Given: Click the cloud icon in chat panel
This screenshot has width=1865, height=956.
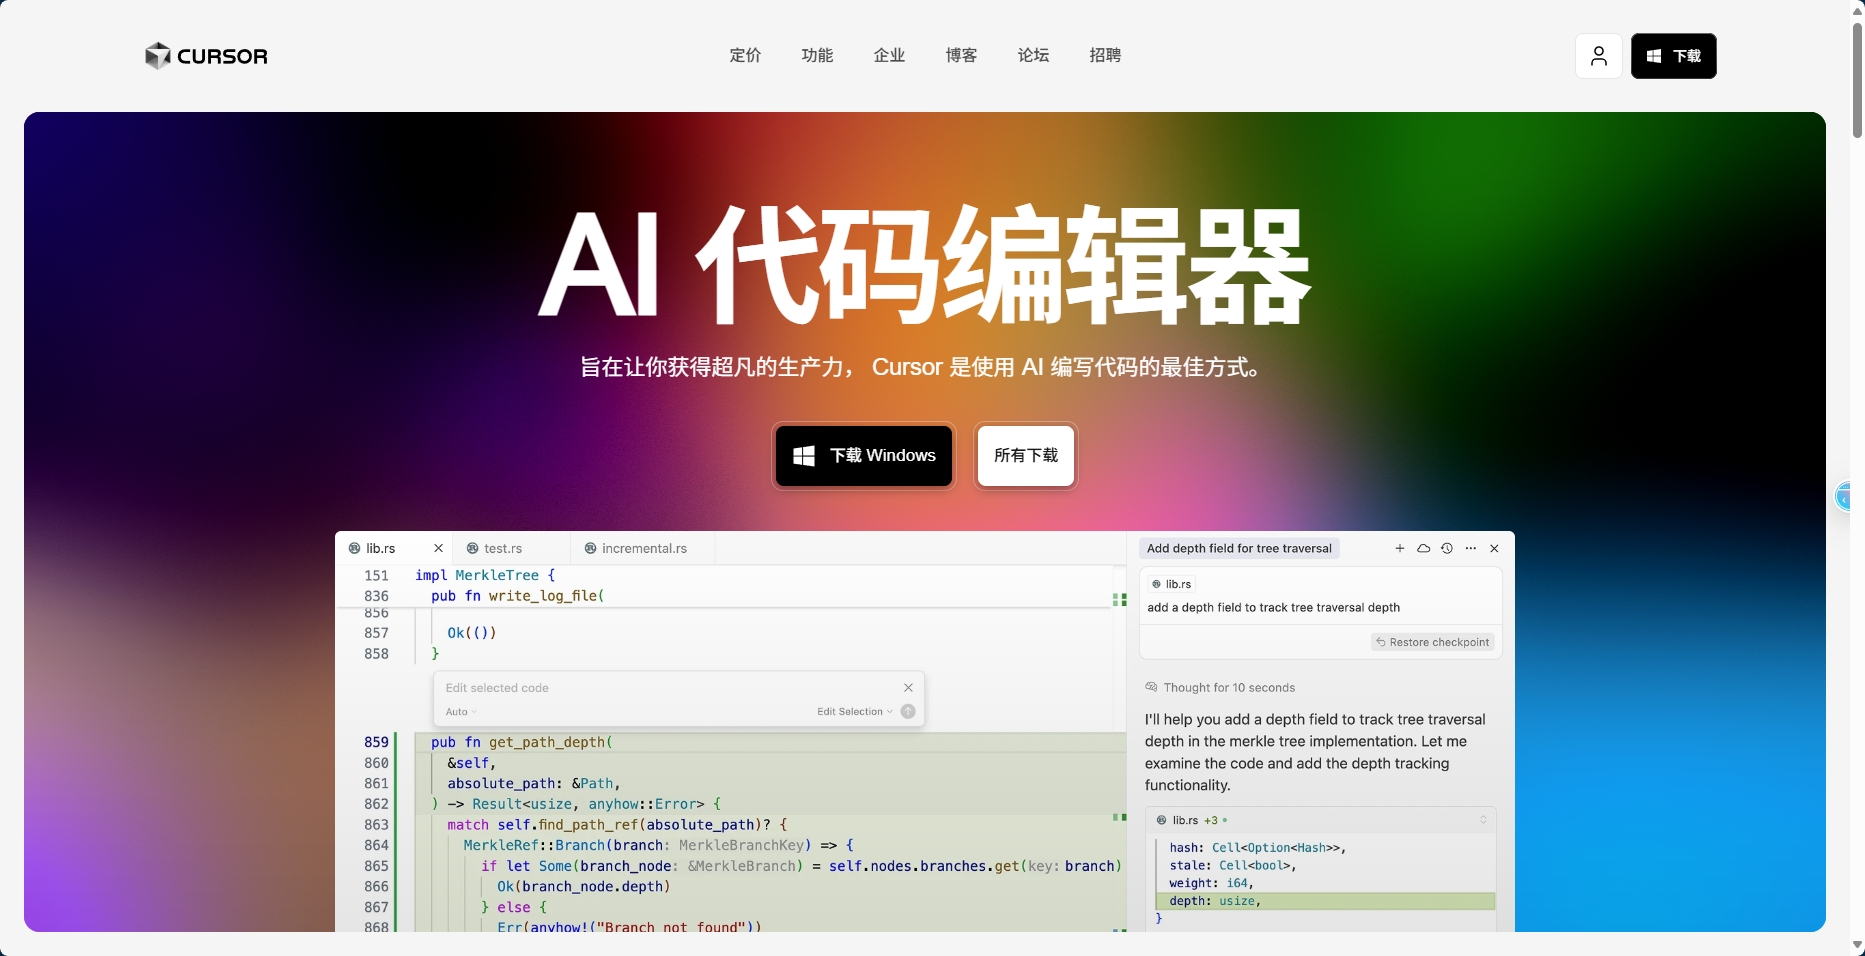Looking at the screenshot, I should click(1423, 548).
